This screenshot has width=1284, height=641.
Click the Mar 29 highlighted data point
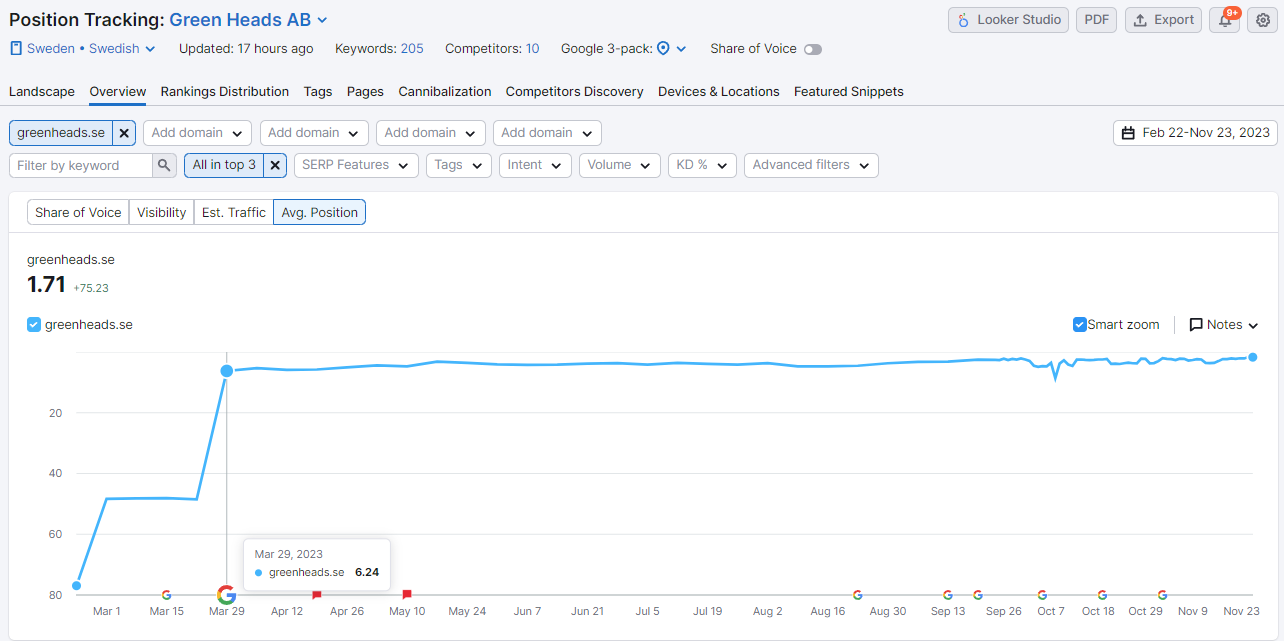[227, 371]
